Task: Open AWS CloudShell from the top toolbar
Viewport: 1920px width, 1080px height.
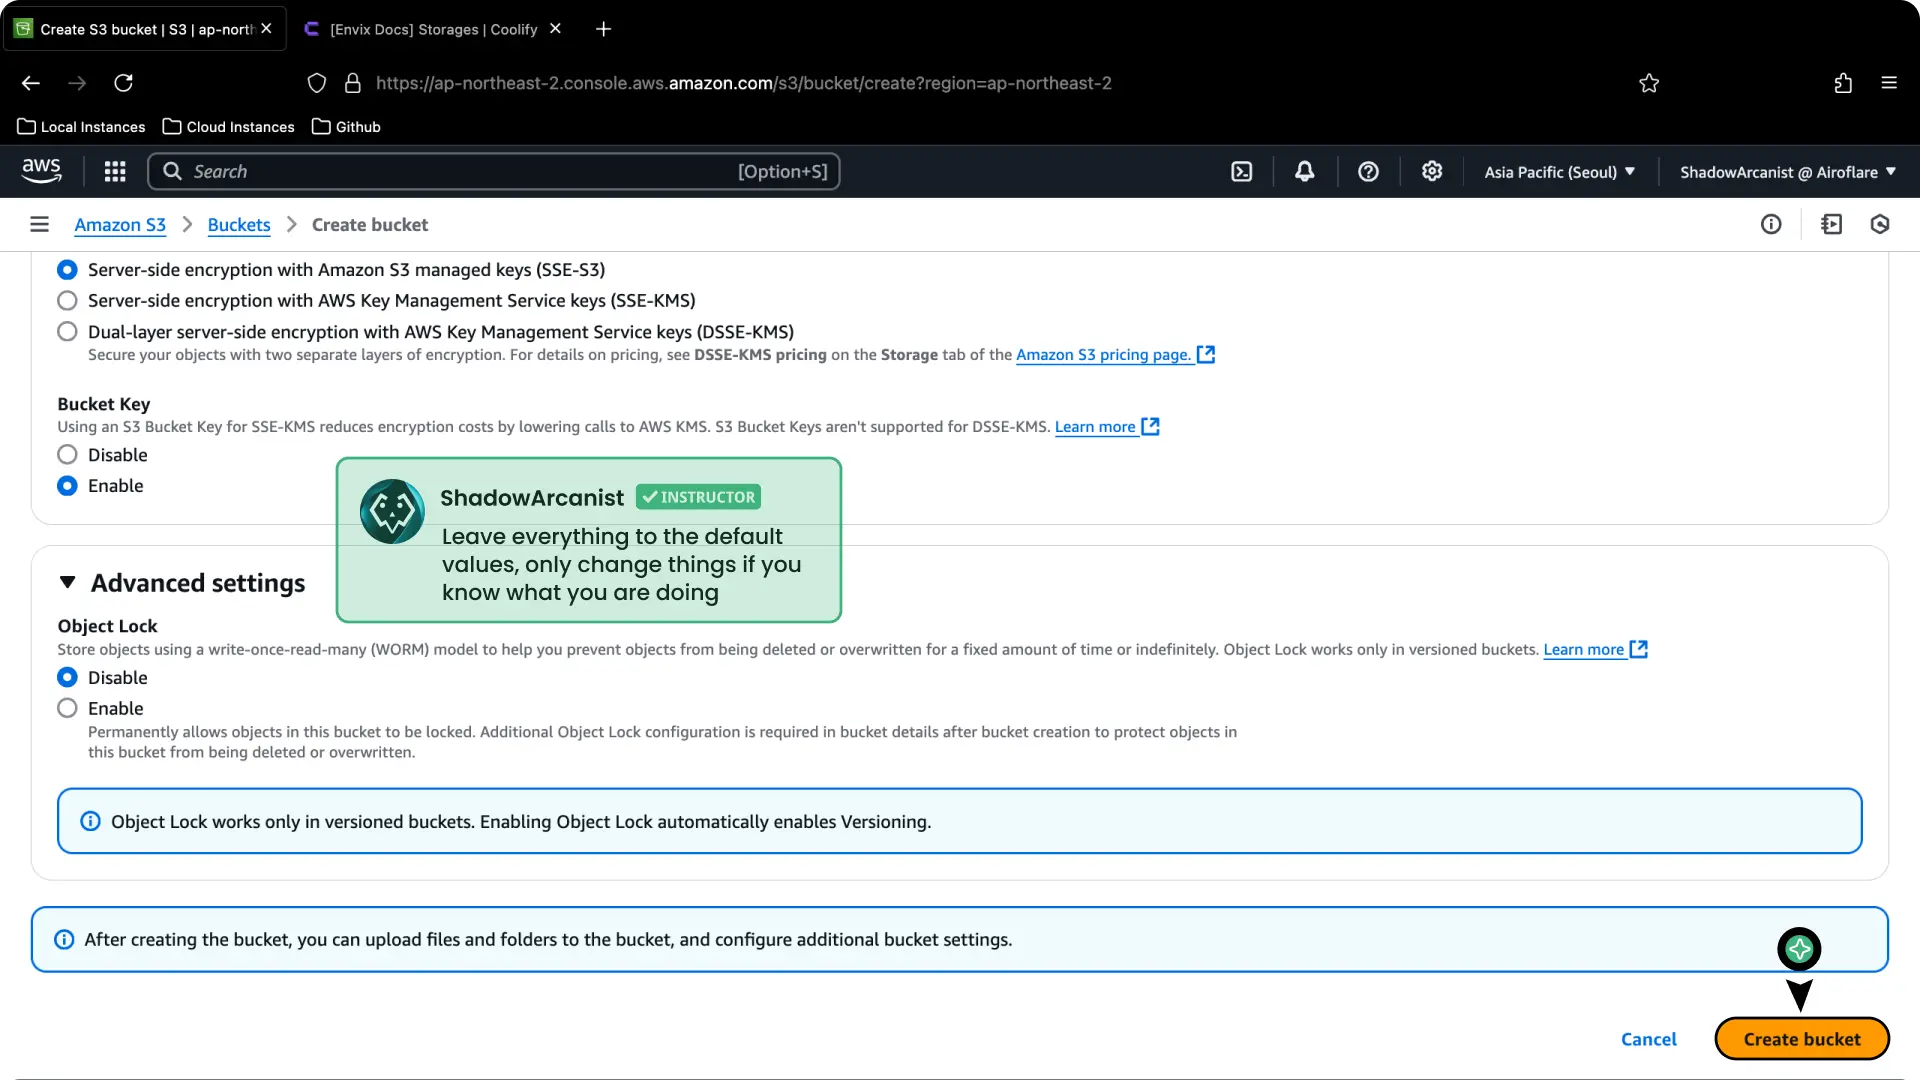Action: [1241, 171]
